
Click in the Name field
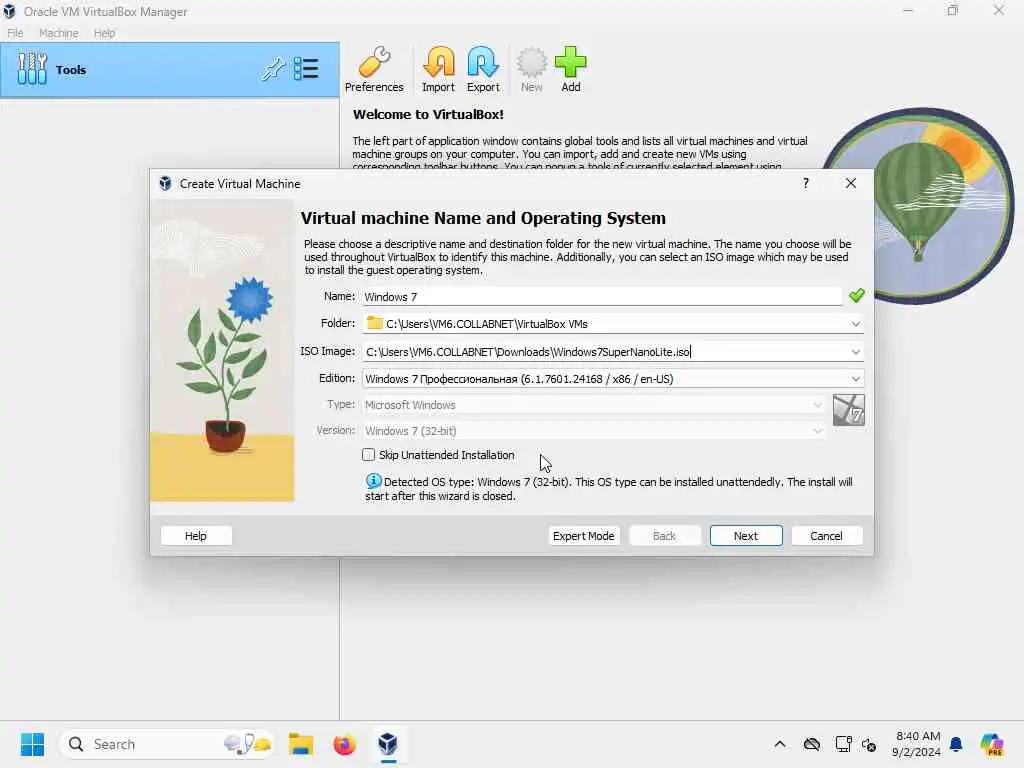click(x=601, y=296)
